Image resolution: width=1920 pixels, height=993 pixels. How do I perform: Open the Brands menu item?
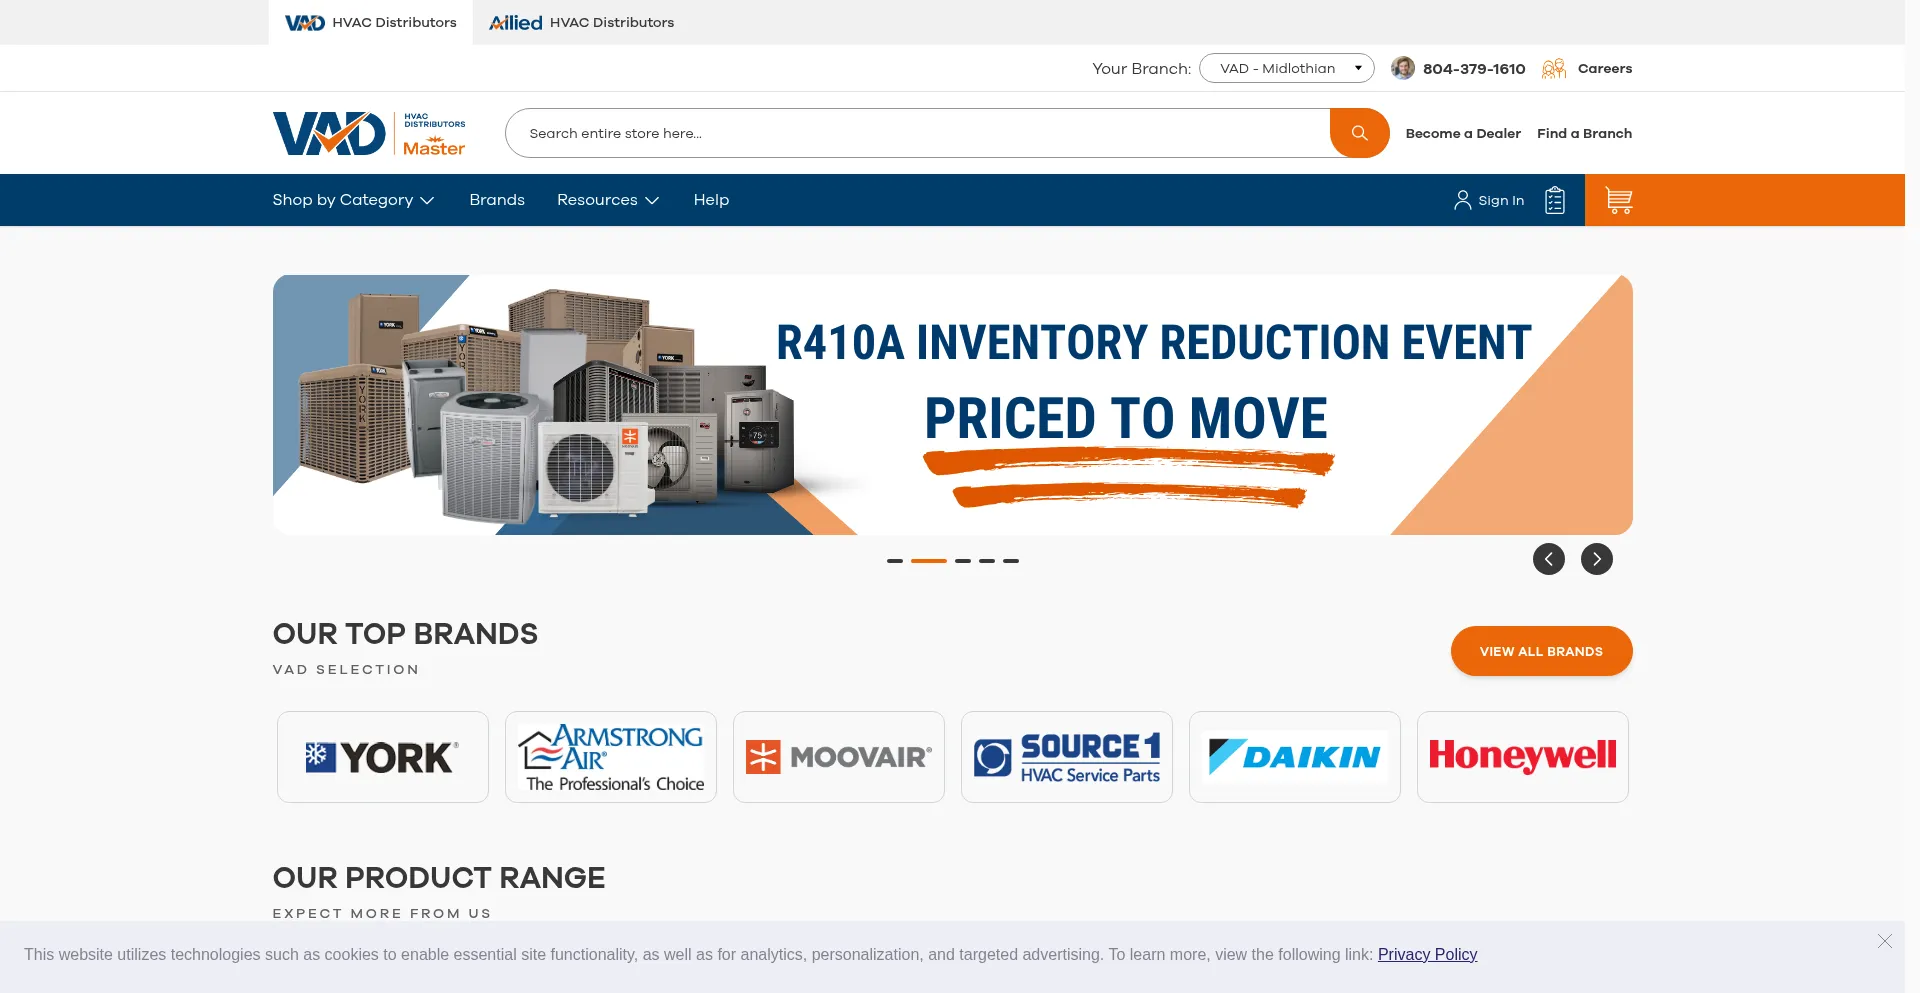(497, 200)
